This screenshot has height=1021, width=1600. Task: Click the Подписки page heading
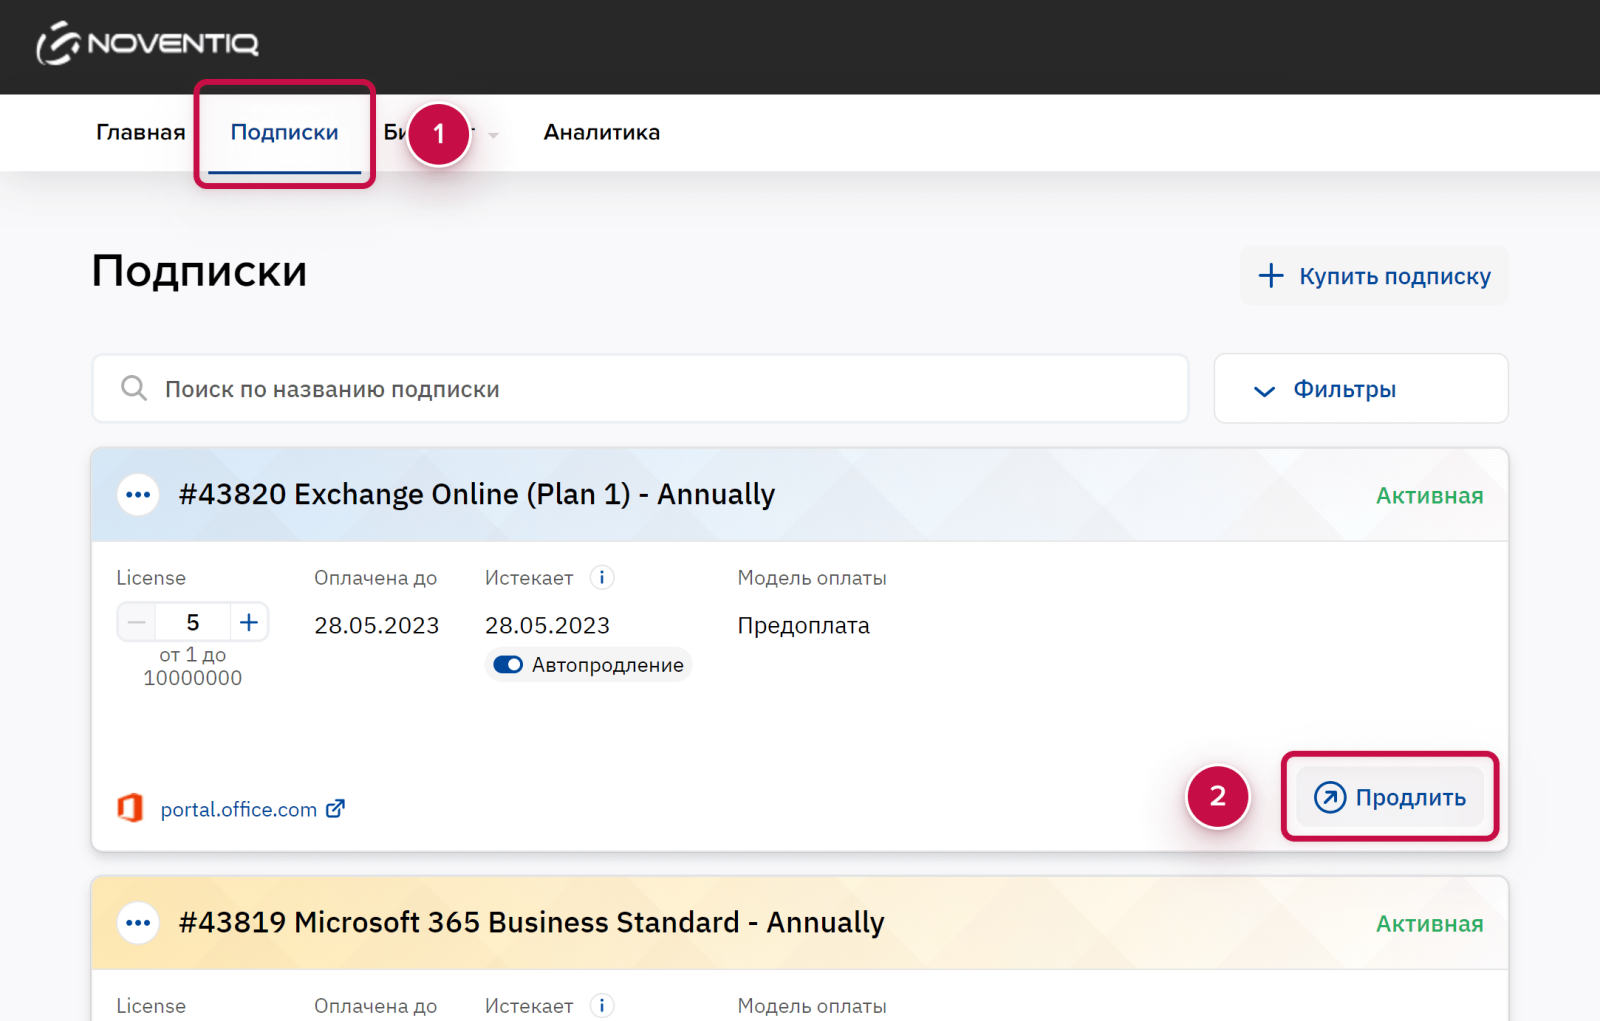199,271
